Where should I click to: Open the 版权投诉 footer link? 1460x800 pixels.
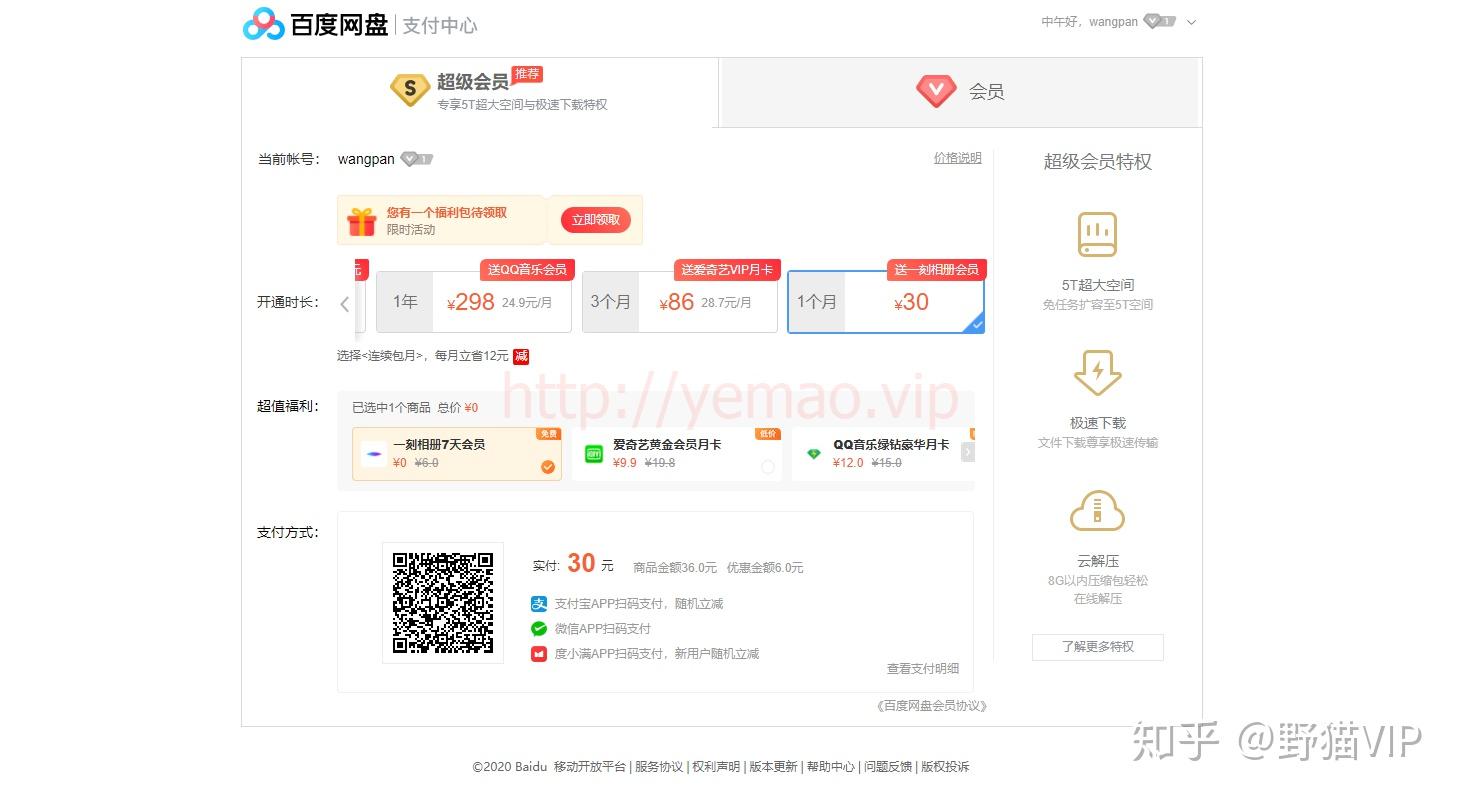click(x=945, y=767)
